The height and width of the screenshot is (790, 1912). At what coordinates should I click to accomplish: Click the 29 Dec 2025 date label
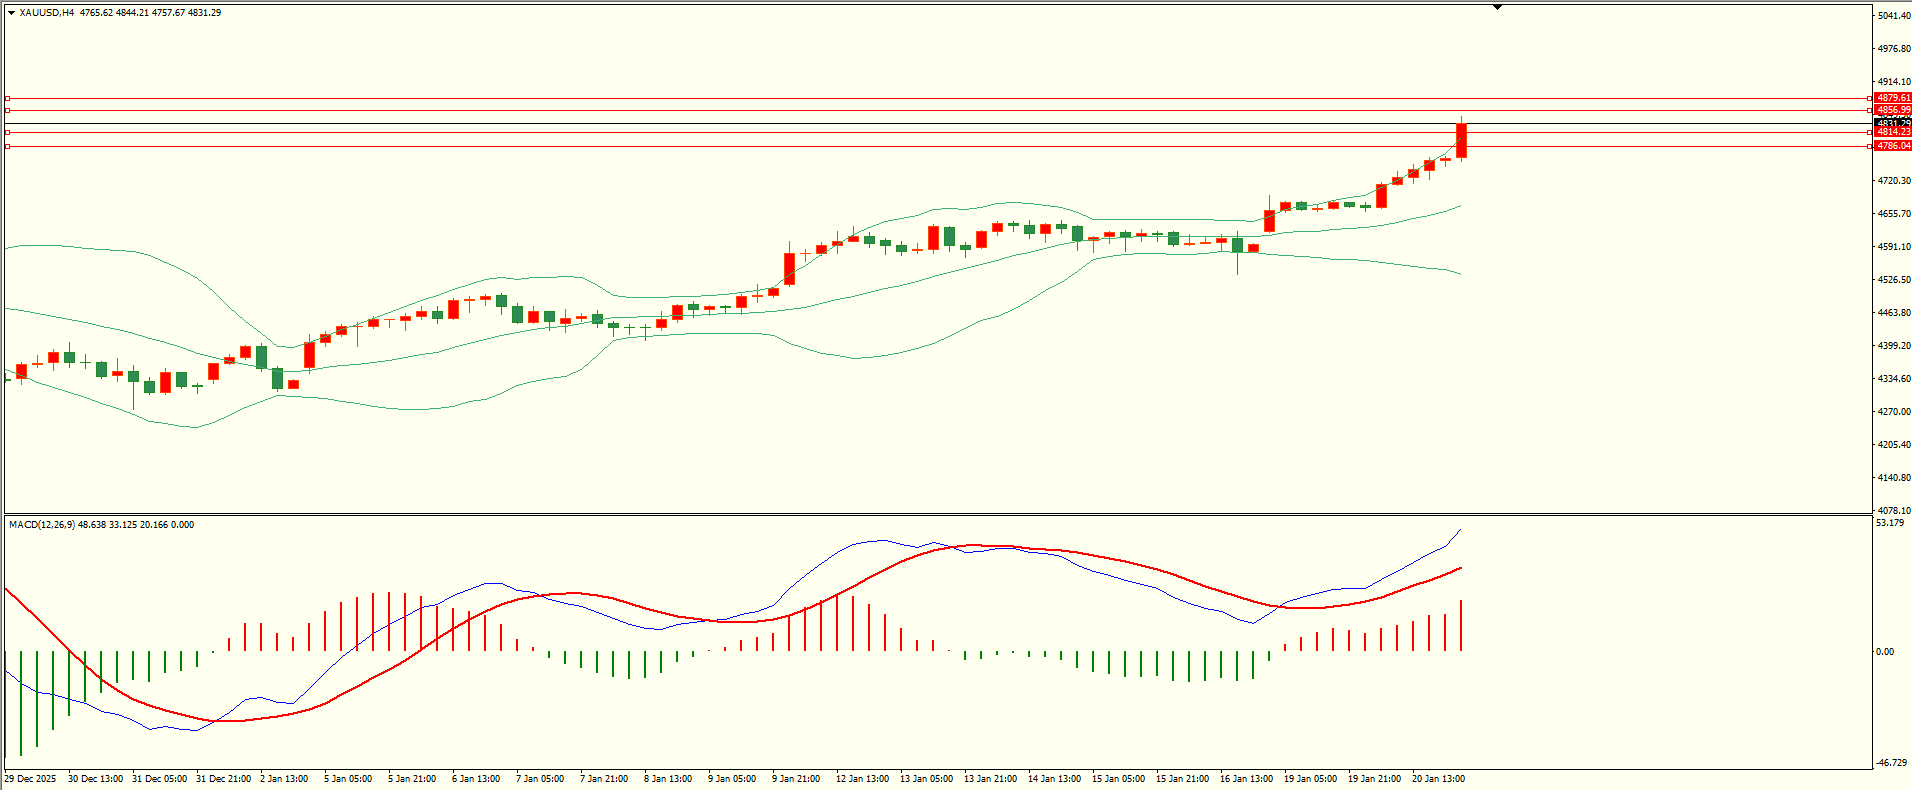pyautogui.click(x=31, y=779)
